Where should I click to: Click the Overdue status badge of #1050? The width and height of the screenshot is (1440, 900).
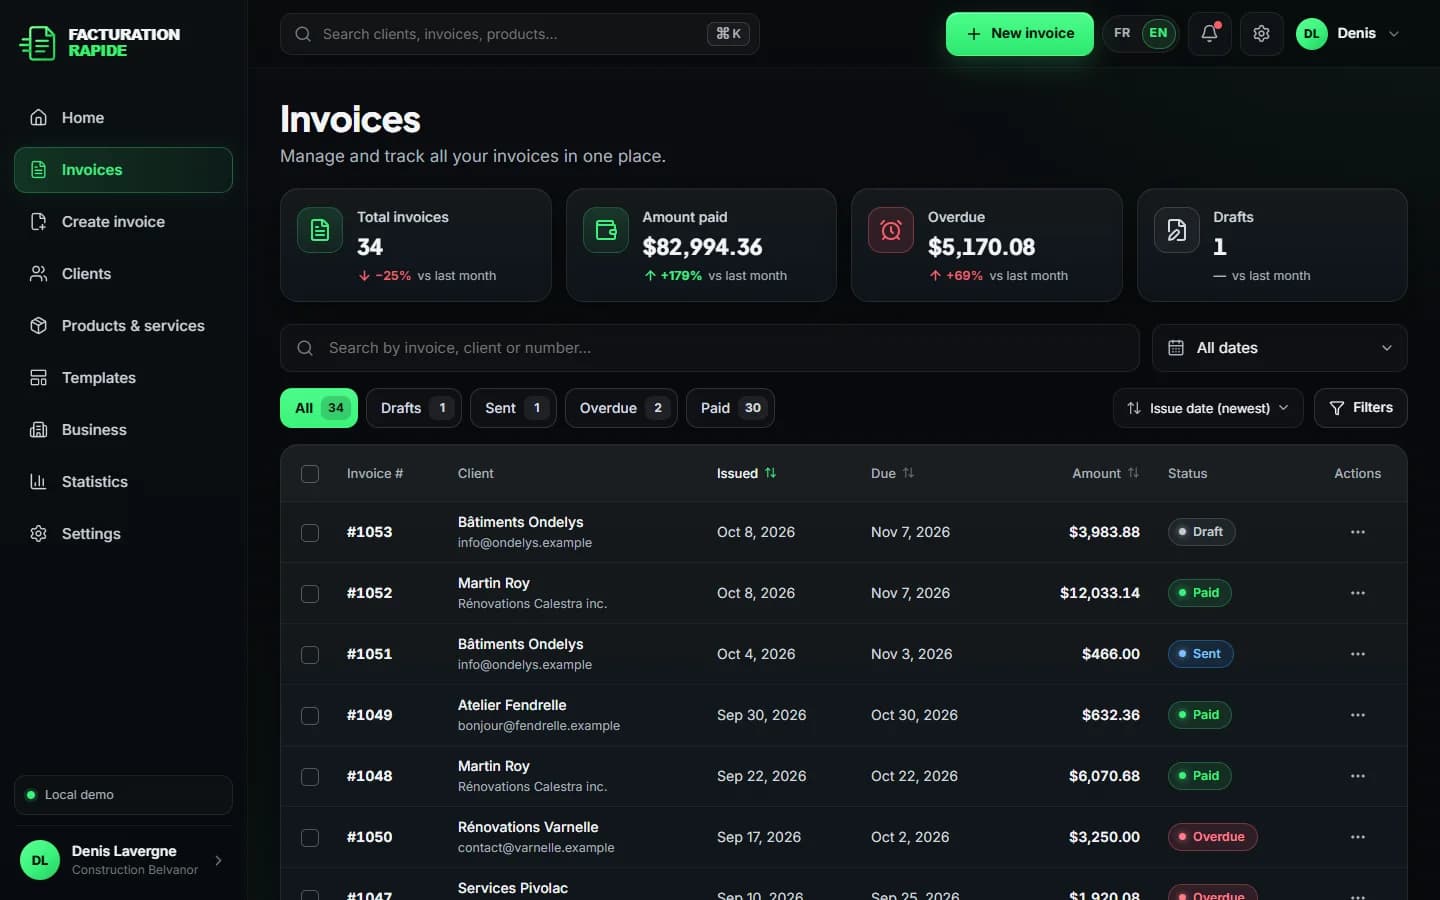pyautogui.click(x=1212, y=837)
